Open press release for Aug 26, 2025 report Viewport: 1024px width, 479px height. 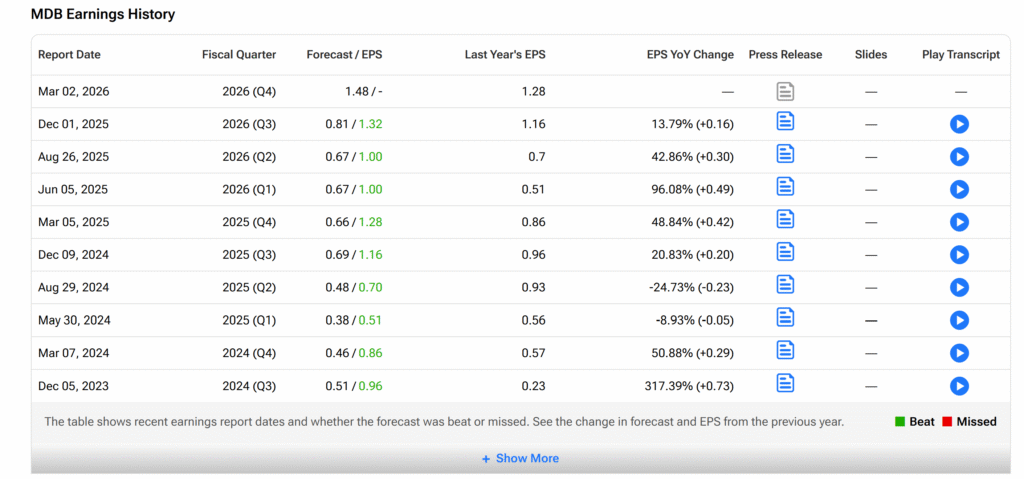tap(786, 154)
